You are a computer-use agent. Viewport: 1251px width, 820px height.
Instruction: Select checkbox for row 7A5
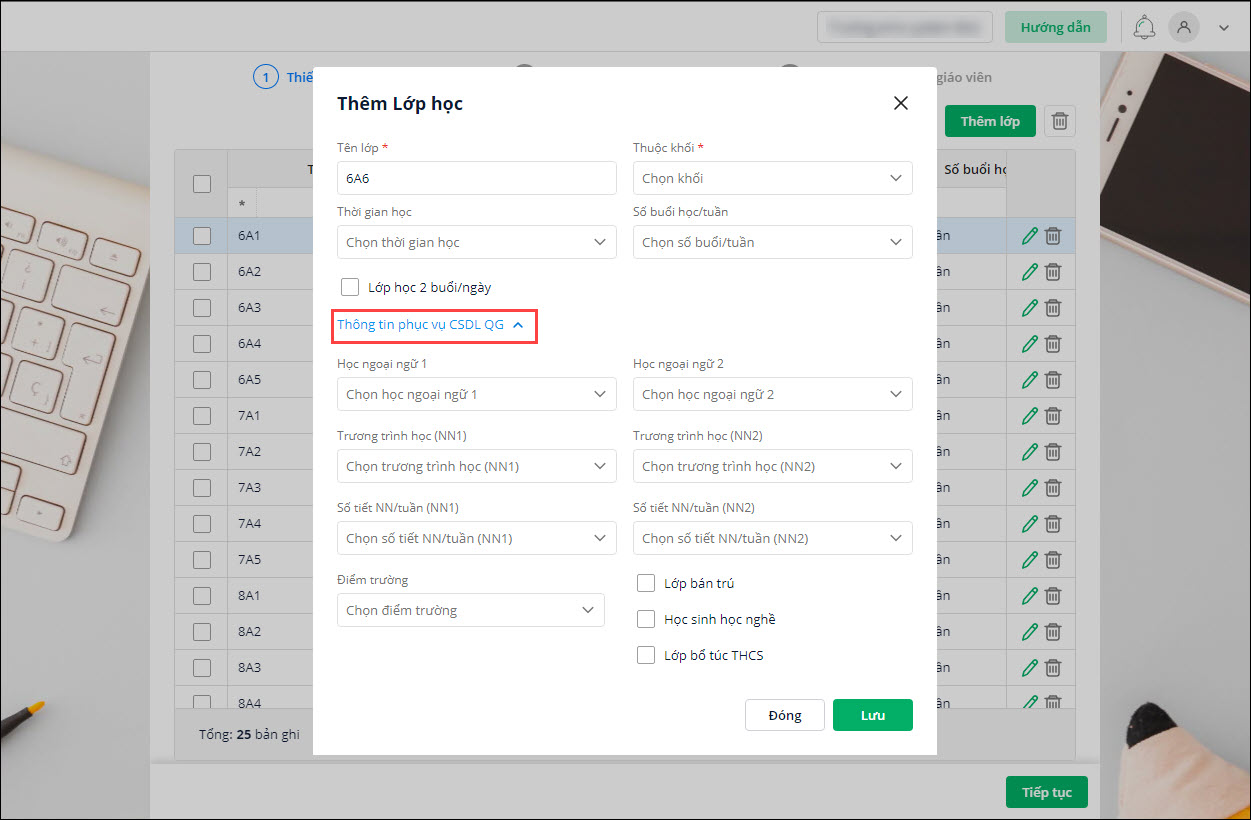coord(202,560)
